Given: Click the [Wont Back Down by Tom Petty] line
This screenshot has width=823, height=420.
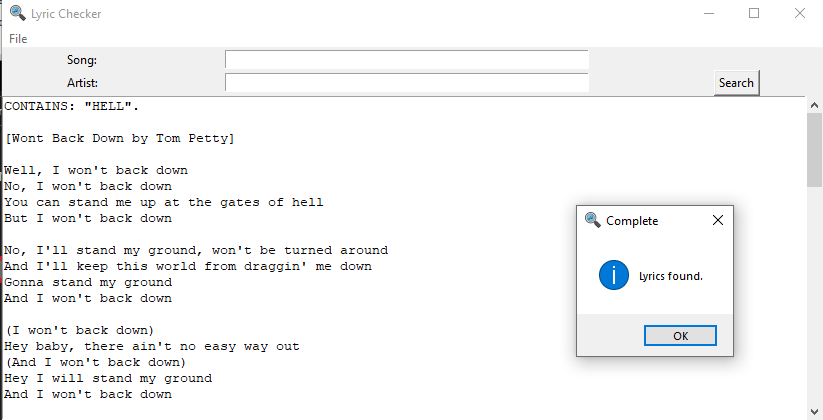Looking at the screenshot, I should coord(120,139).
